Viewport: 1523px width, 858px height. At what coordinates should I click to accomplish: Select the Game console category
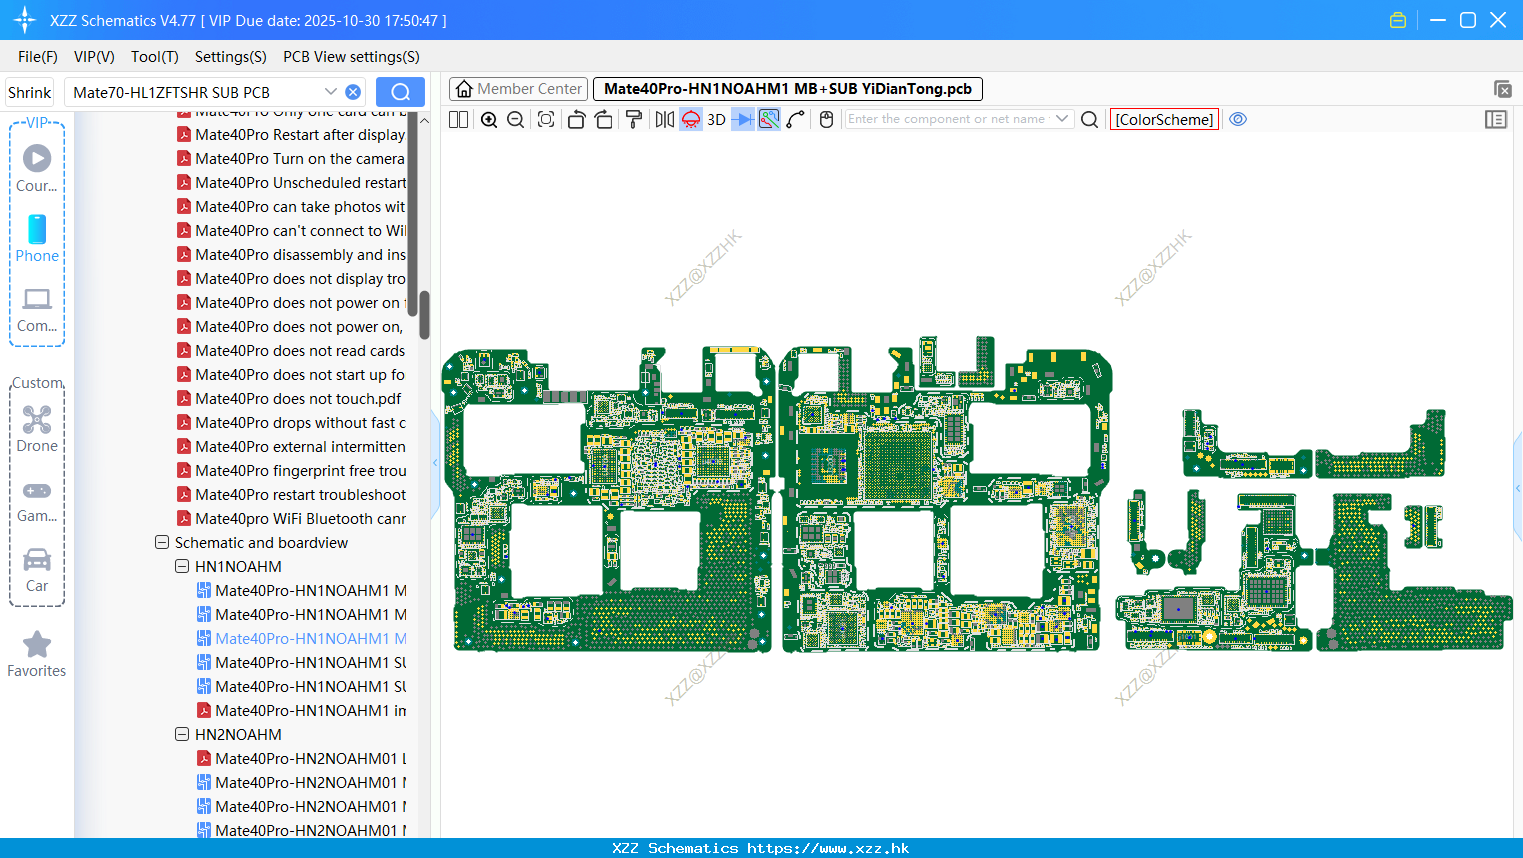click(x=37, y=500)
